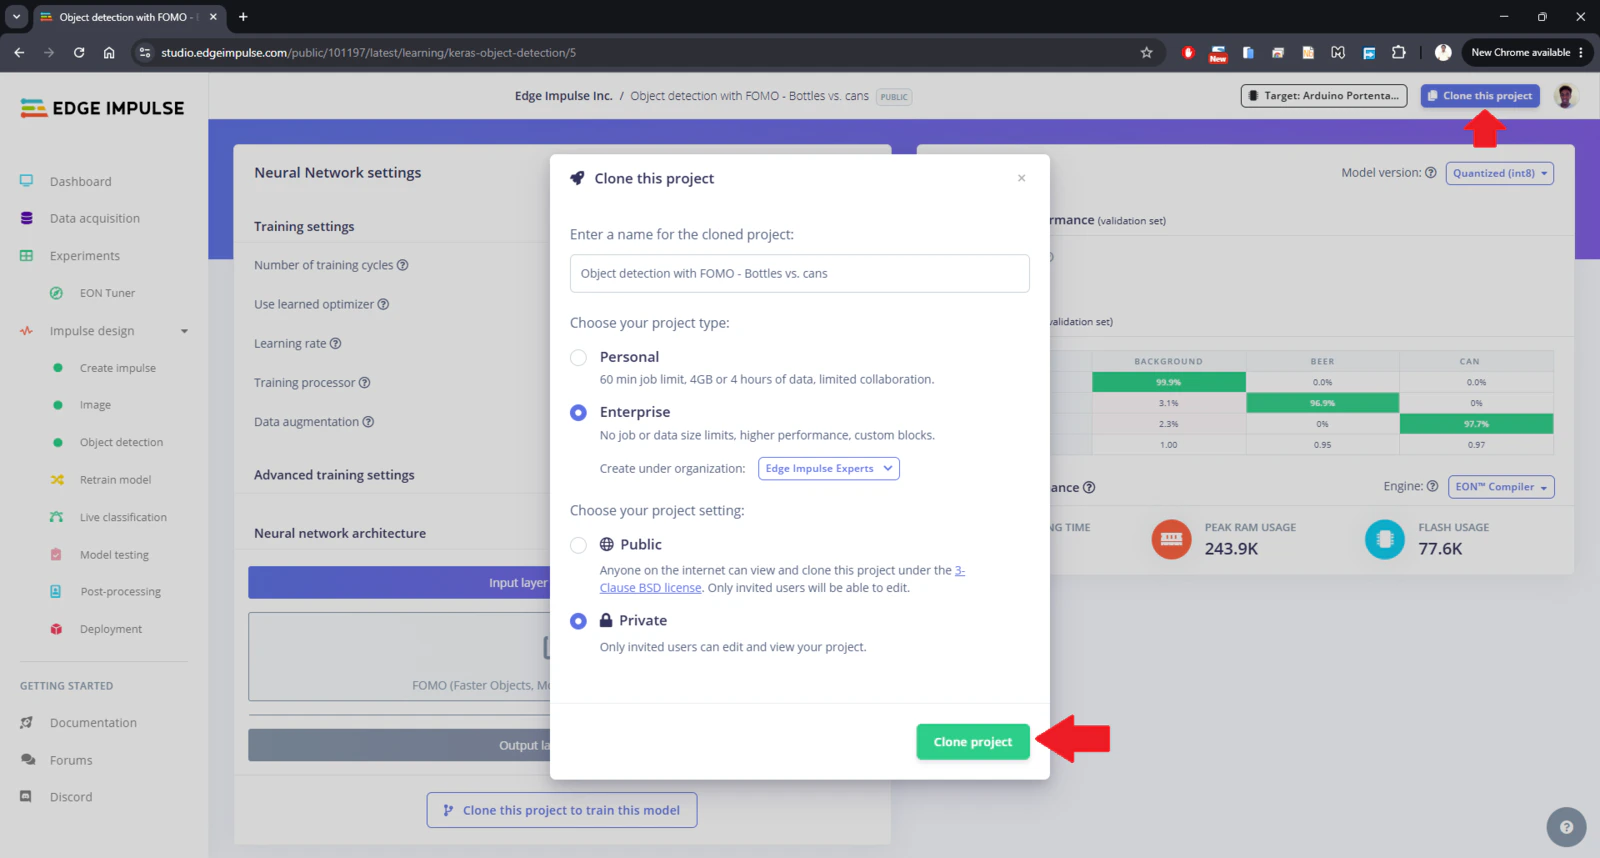Click Clone this project to train this model

[562, 810]
